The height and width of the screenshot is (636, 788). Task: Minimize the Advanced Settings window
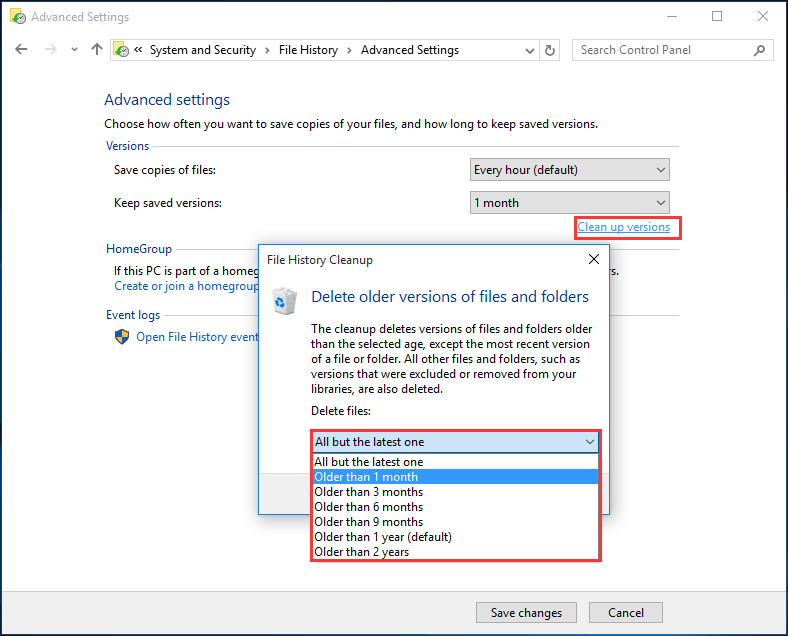(672, 17)
